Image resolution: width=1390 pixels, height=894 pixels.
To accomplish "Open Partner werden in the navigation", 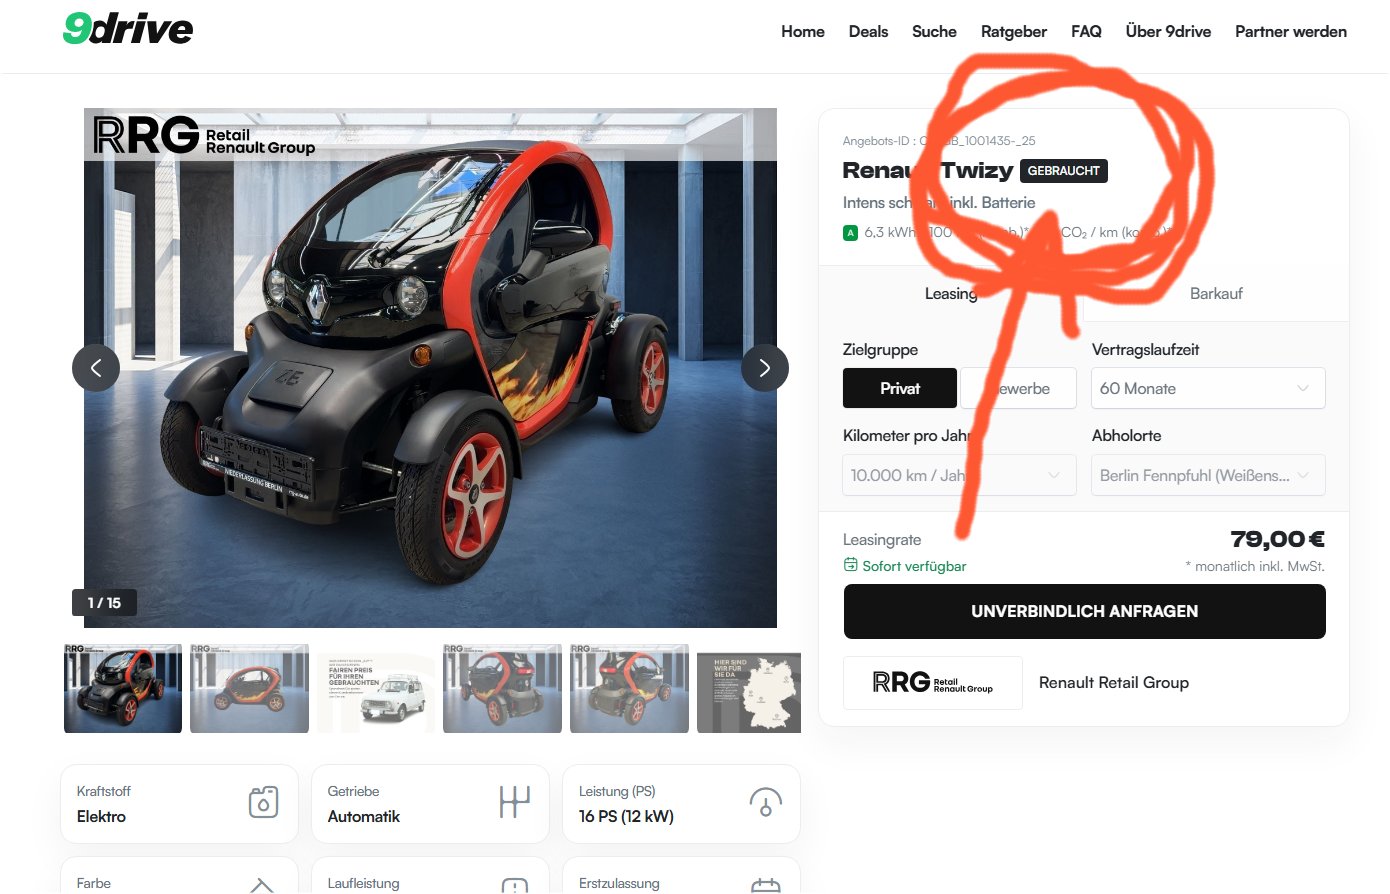I will pos(1291,31).
